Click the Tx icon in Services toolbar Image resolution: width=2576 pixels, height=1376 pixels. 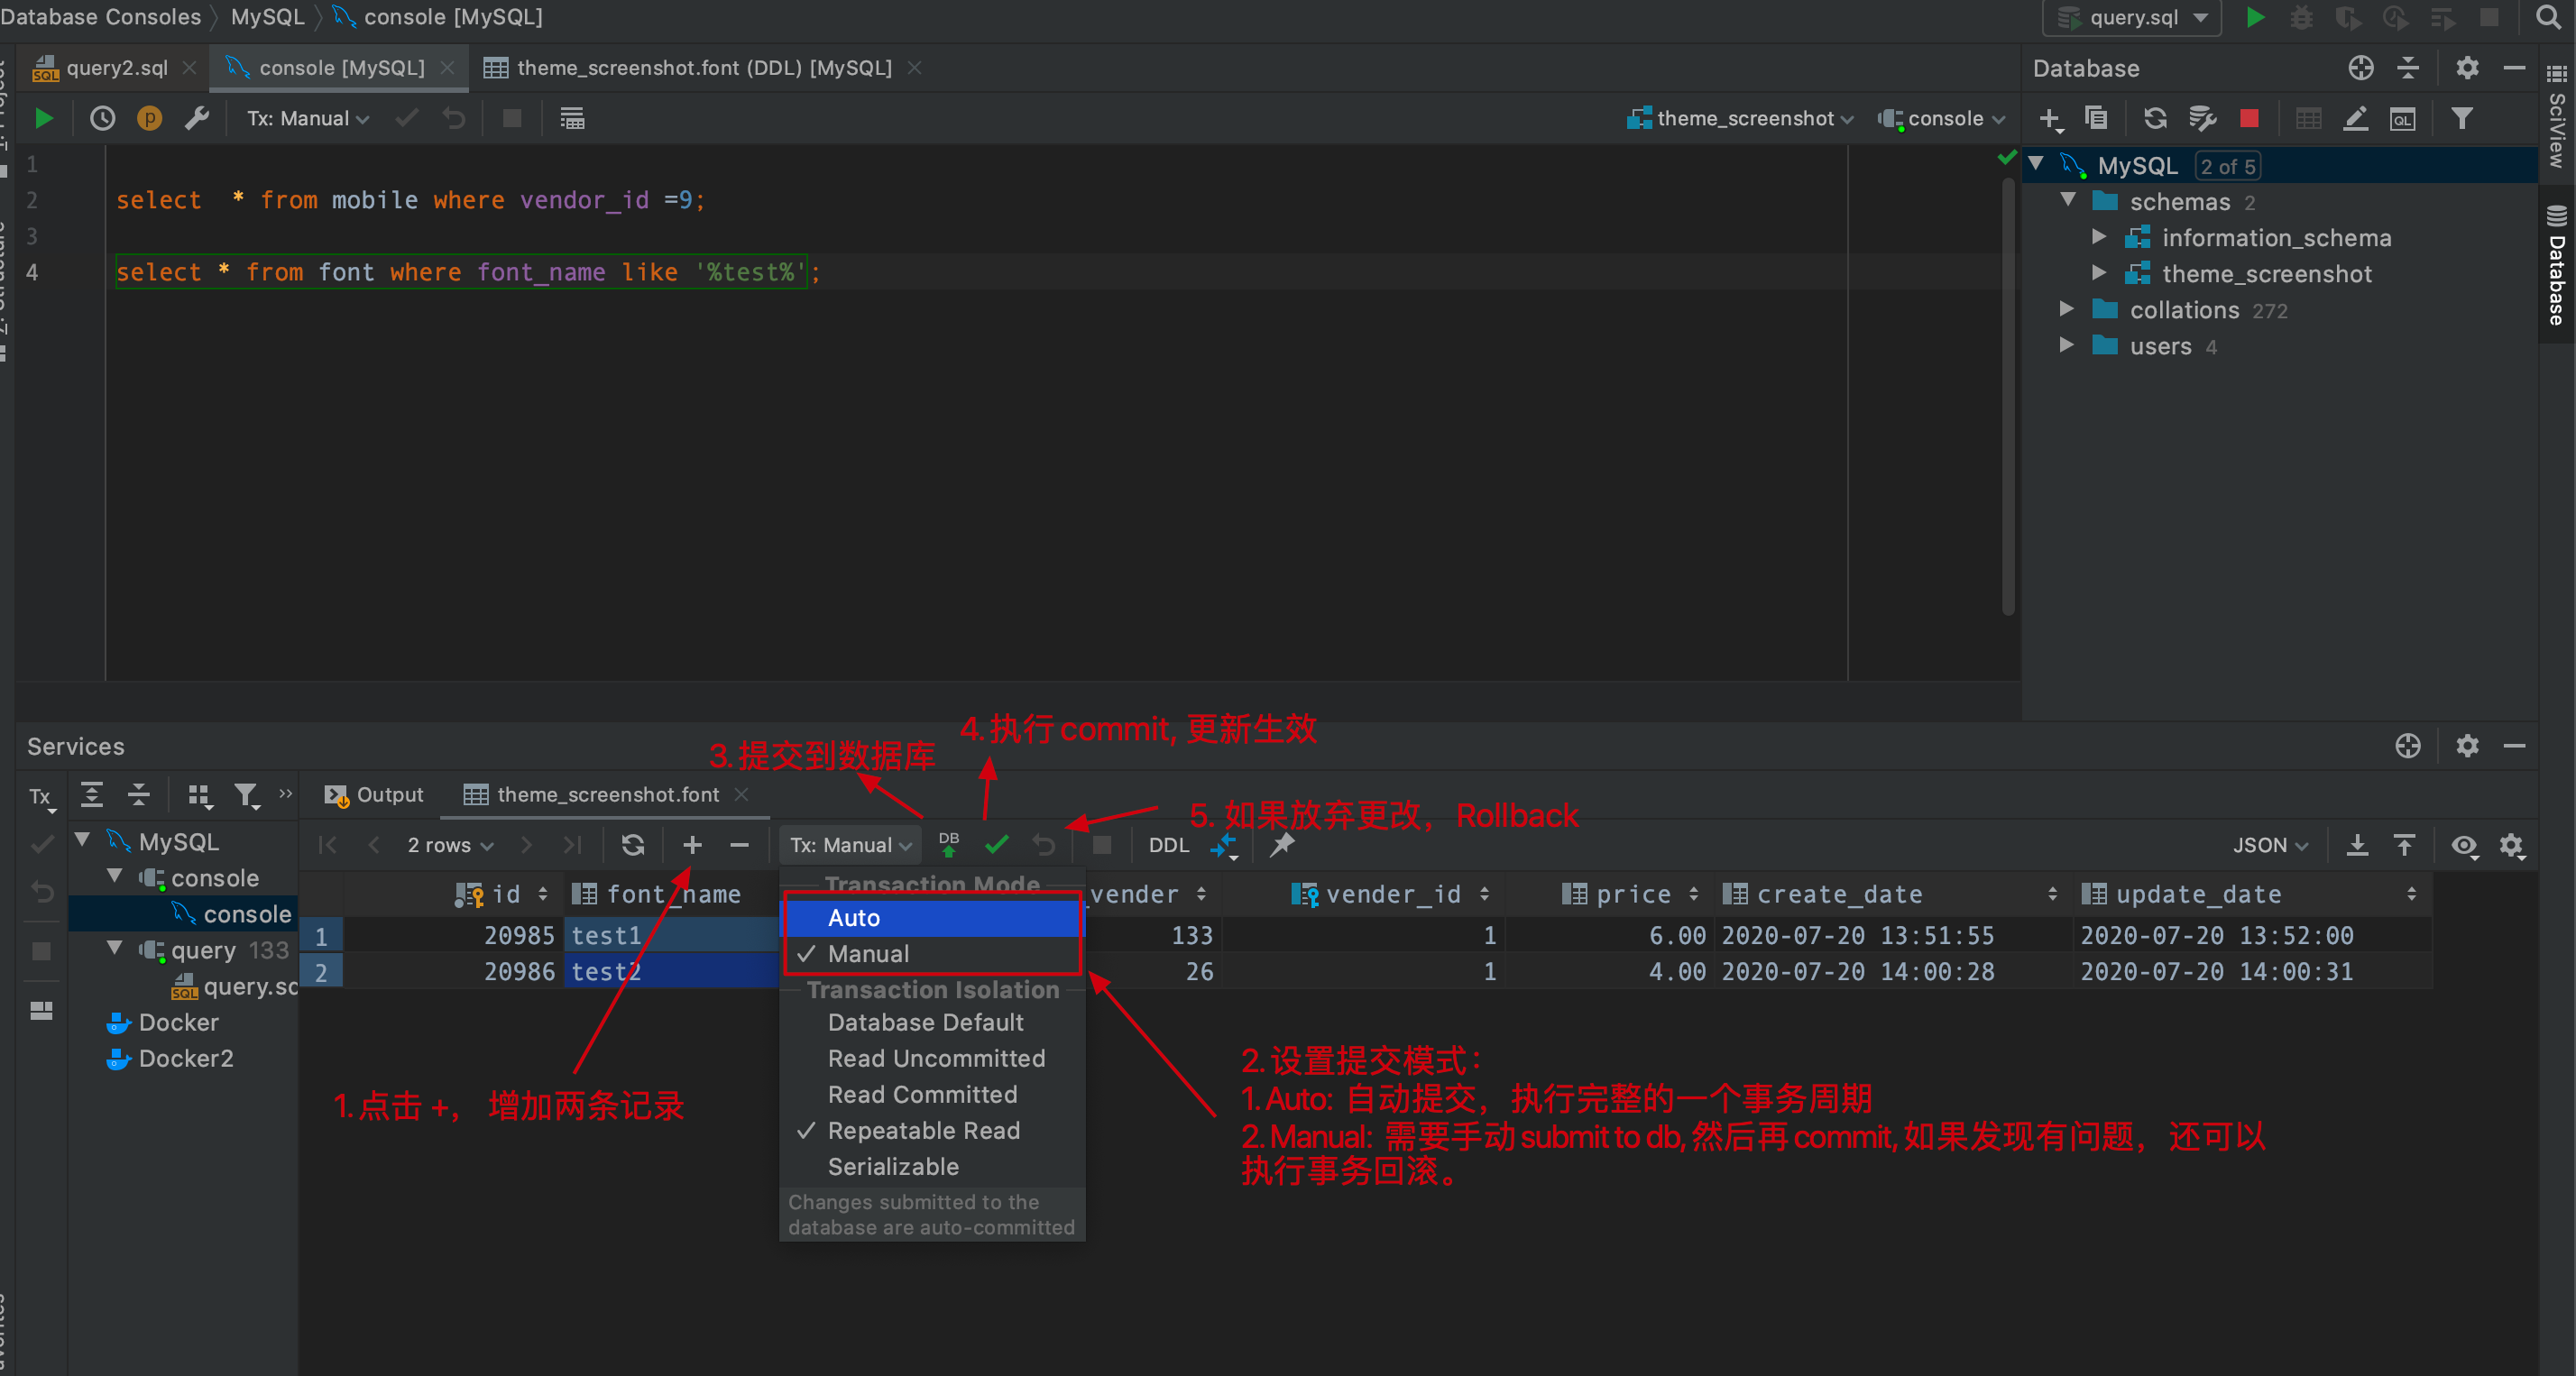click(41, 797)
